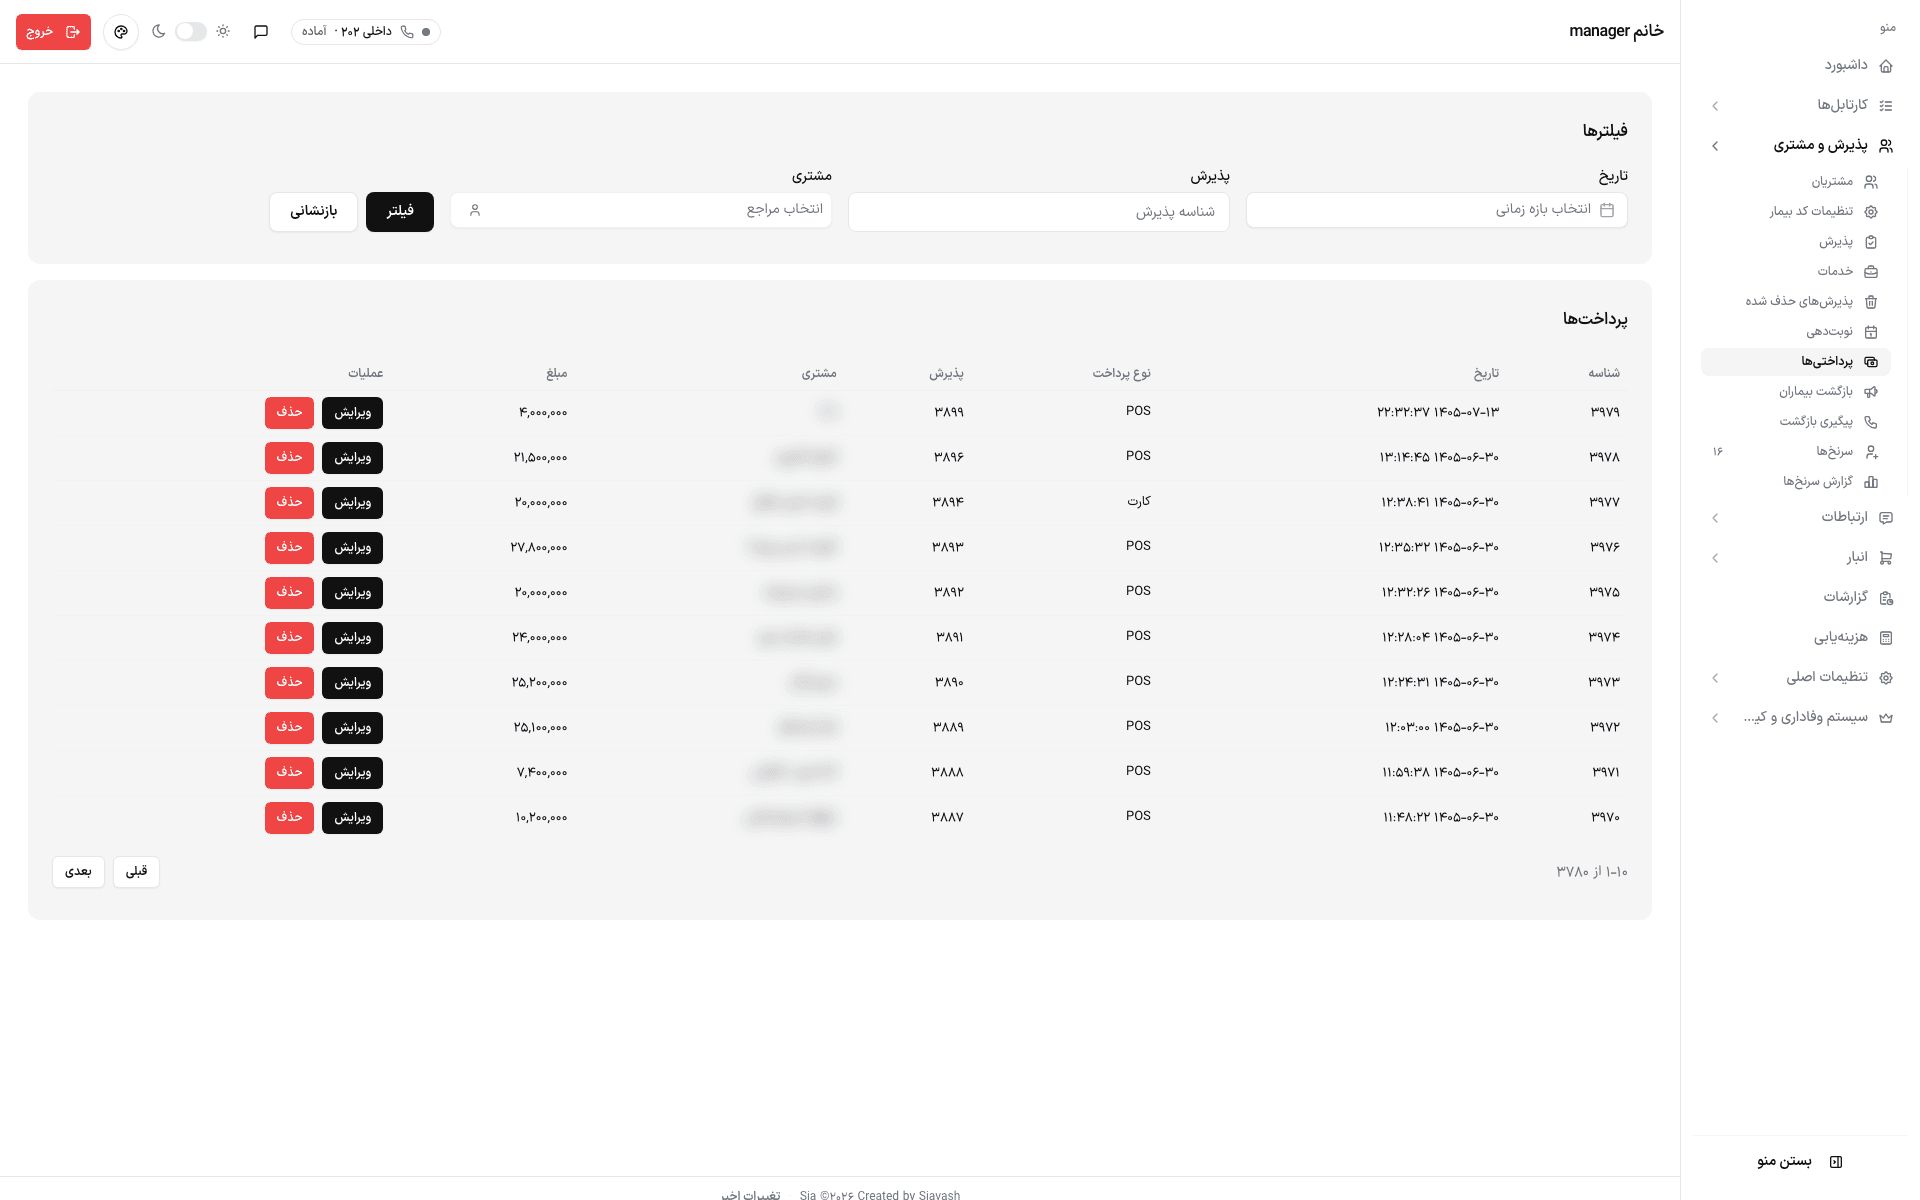Expand the loyalty system (سیستم وفاداری) chevron

[1715, 718]
